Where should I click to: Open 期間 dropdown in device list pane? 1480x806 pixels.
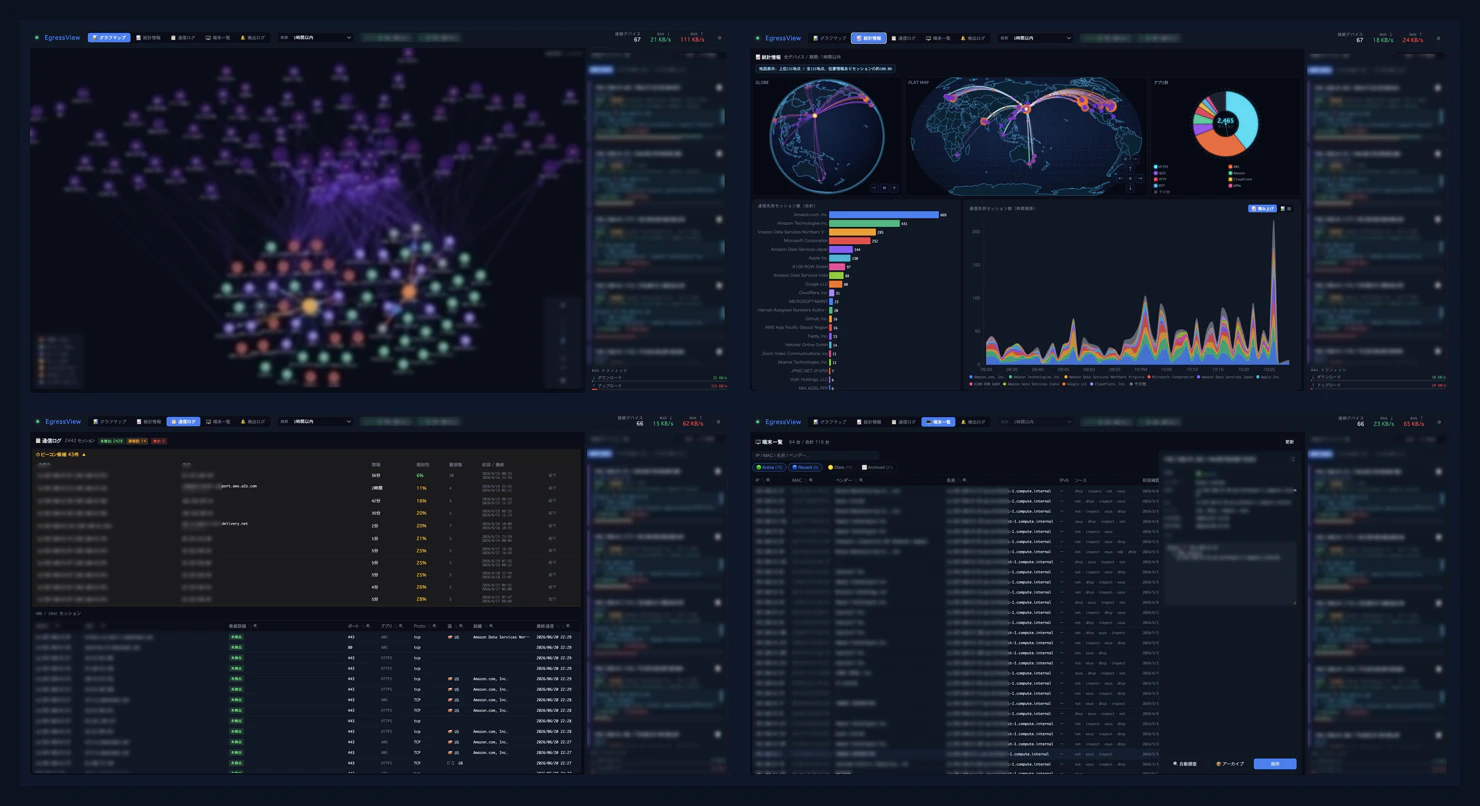coord(1035,422)
